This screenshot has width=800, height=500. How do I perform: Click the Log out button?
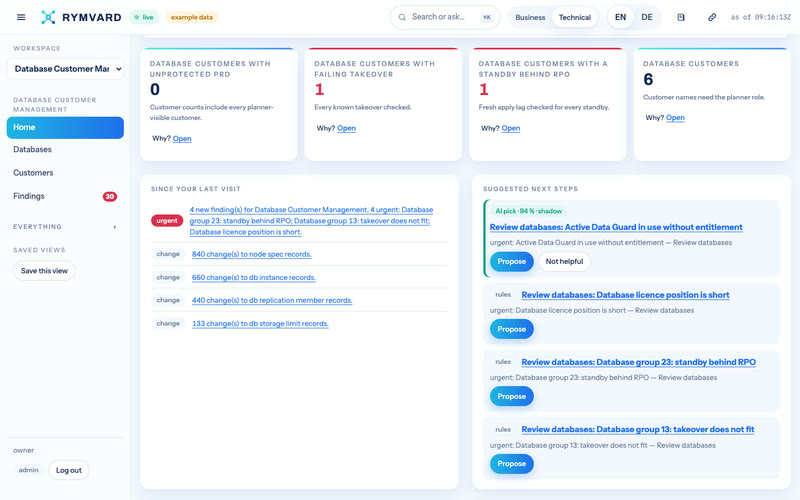tap(69, 470)
